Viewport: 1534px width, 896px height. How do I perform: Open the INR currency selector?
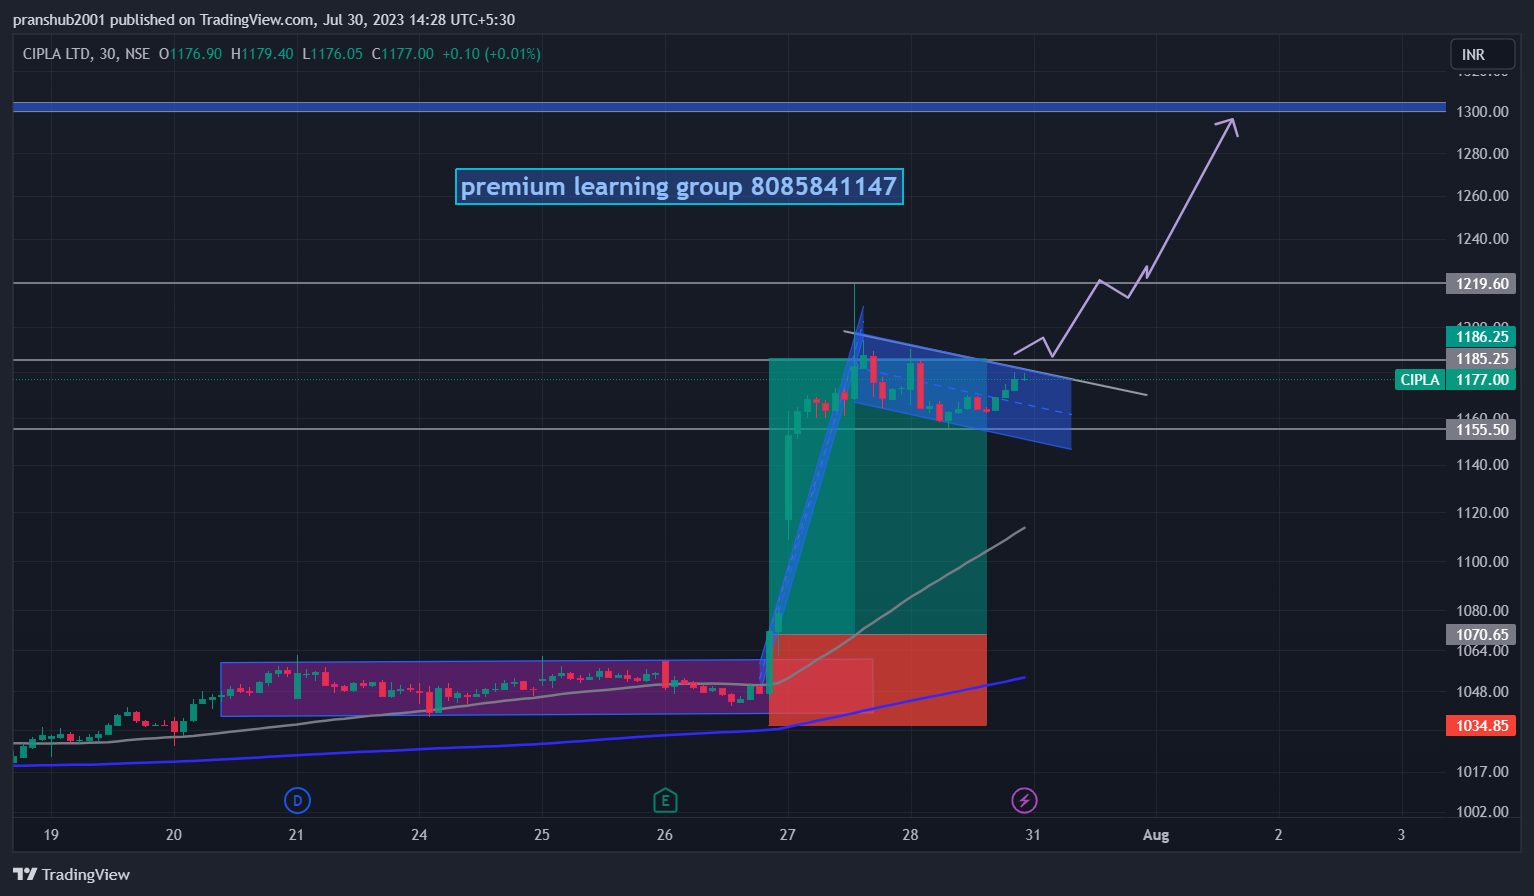click(1482, 54)
